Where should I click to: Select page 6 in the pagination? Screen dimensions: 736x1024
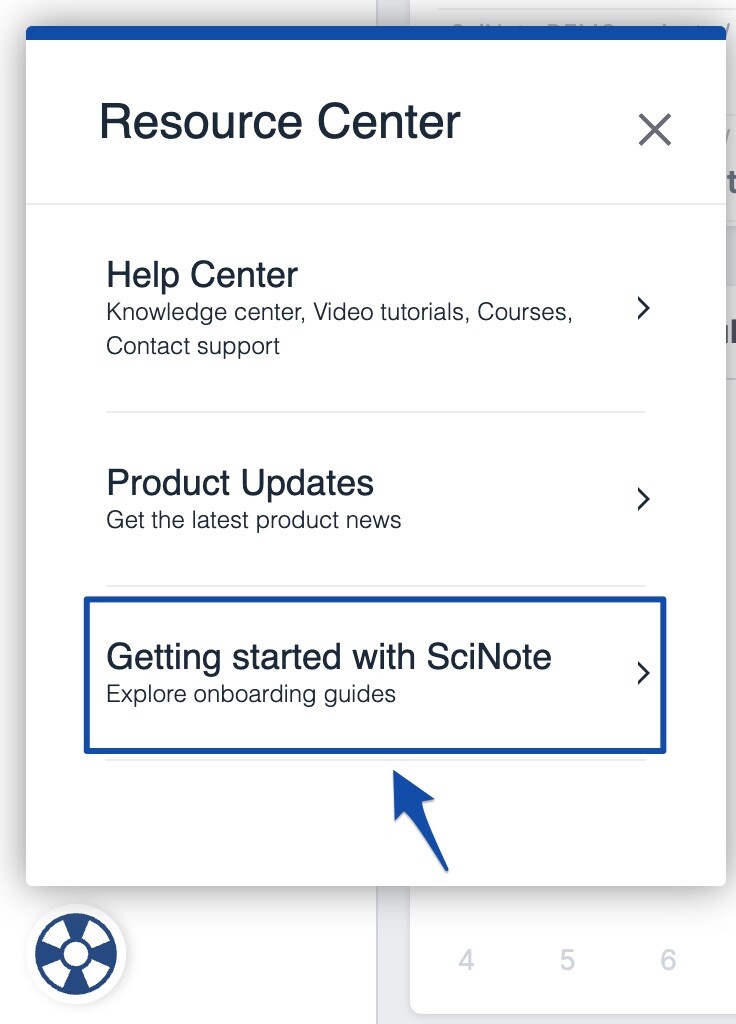coord(668,960)
